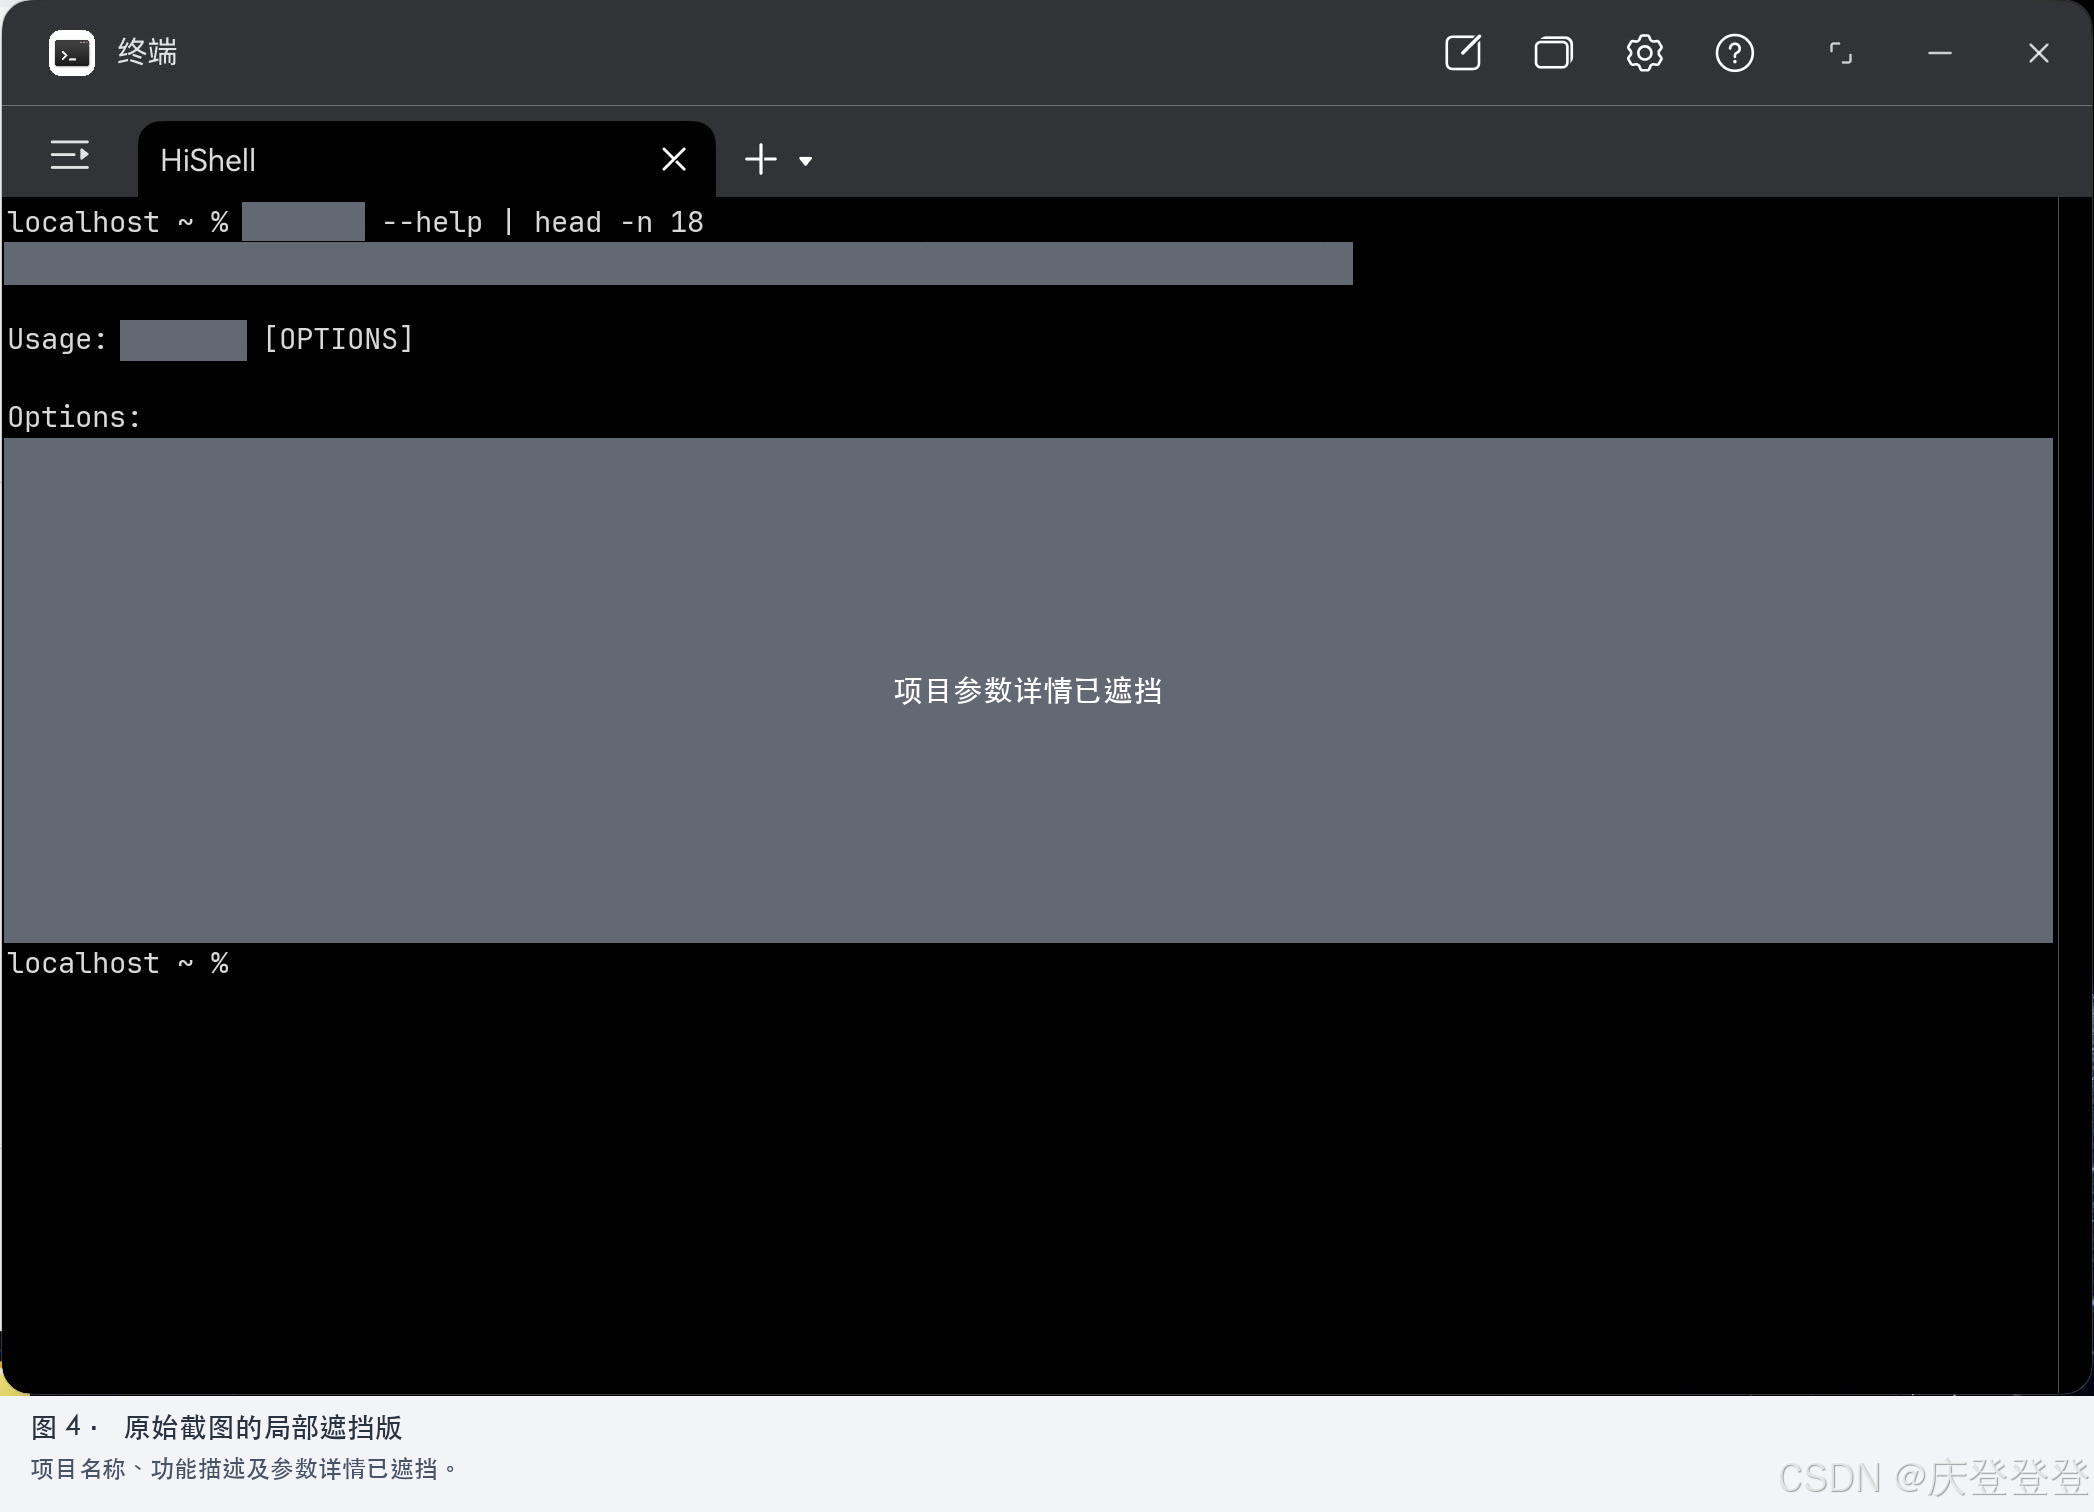Open the help question mark icon
Screen dimensions: 2094x1512
pyautogui.click(x=1734, y=53)
